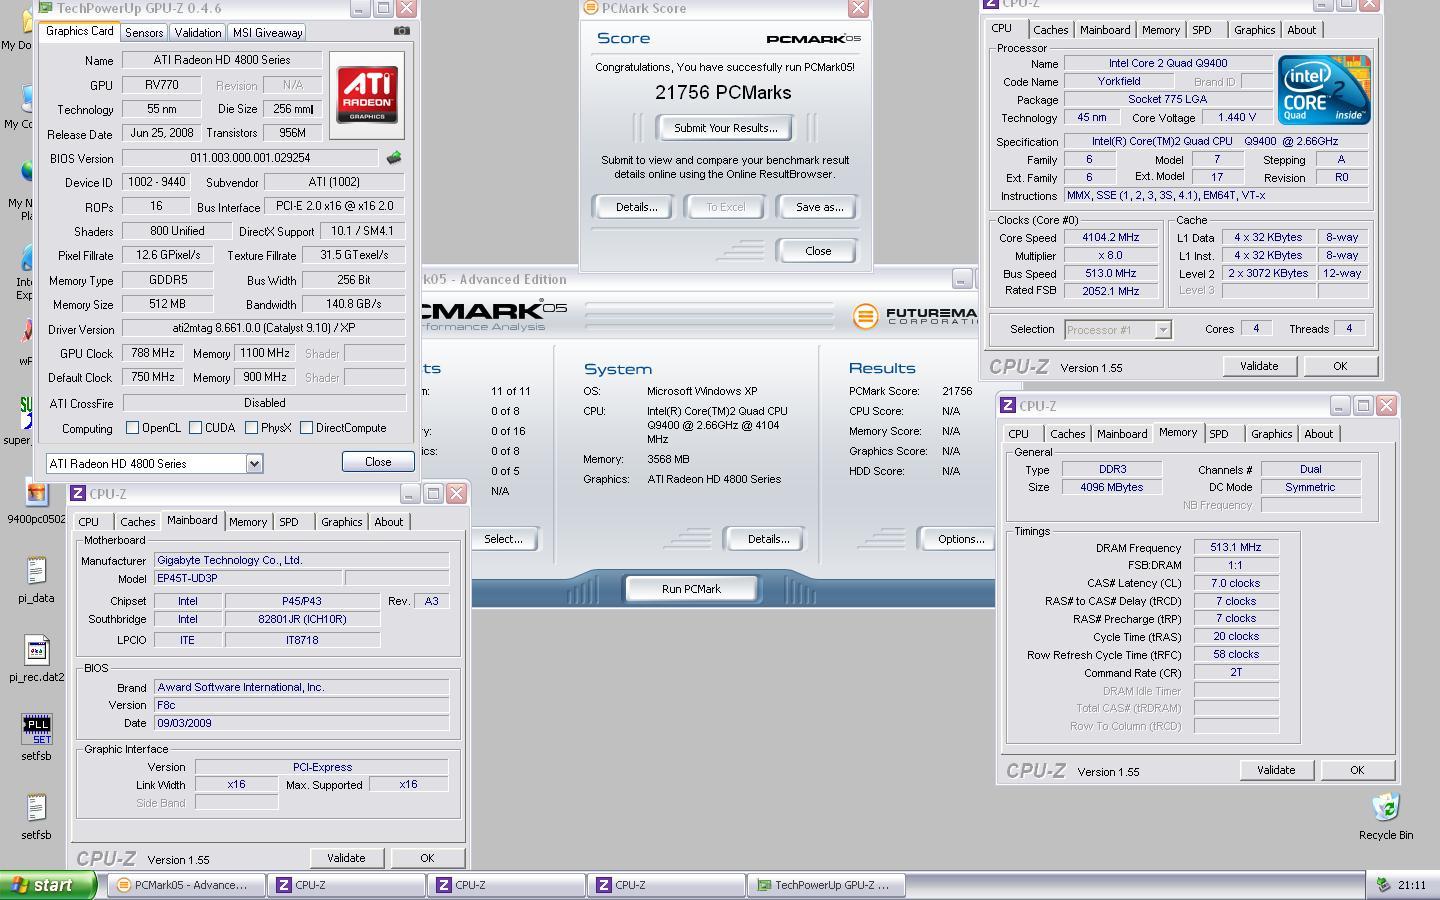Toggle the CUDA checkbox
The image size is (1440, 900).
(x=195, y=428)
